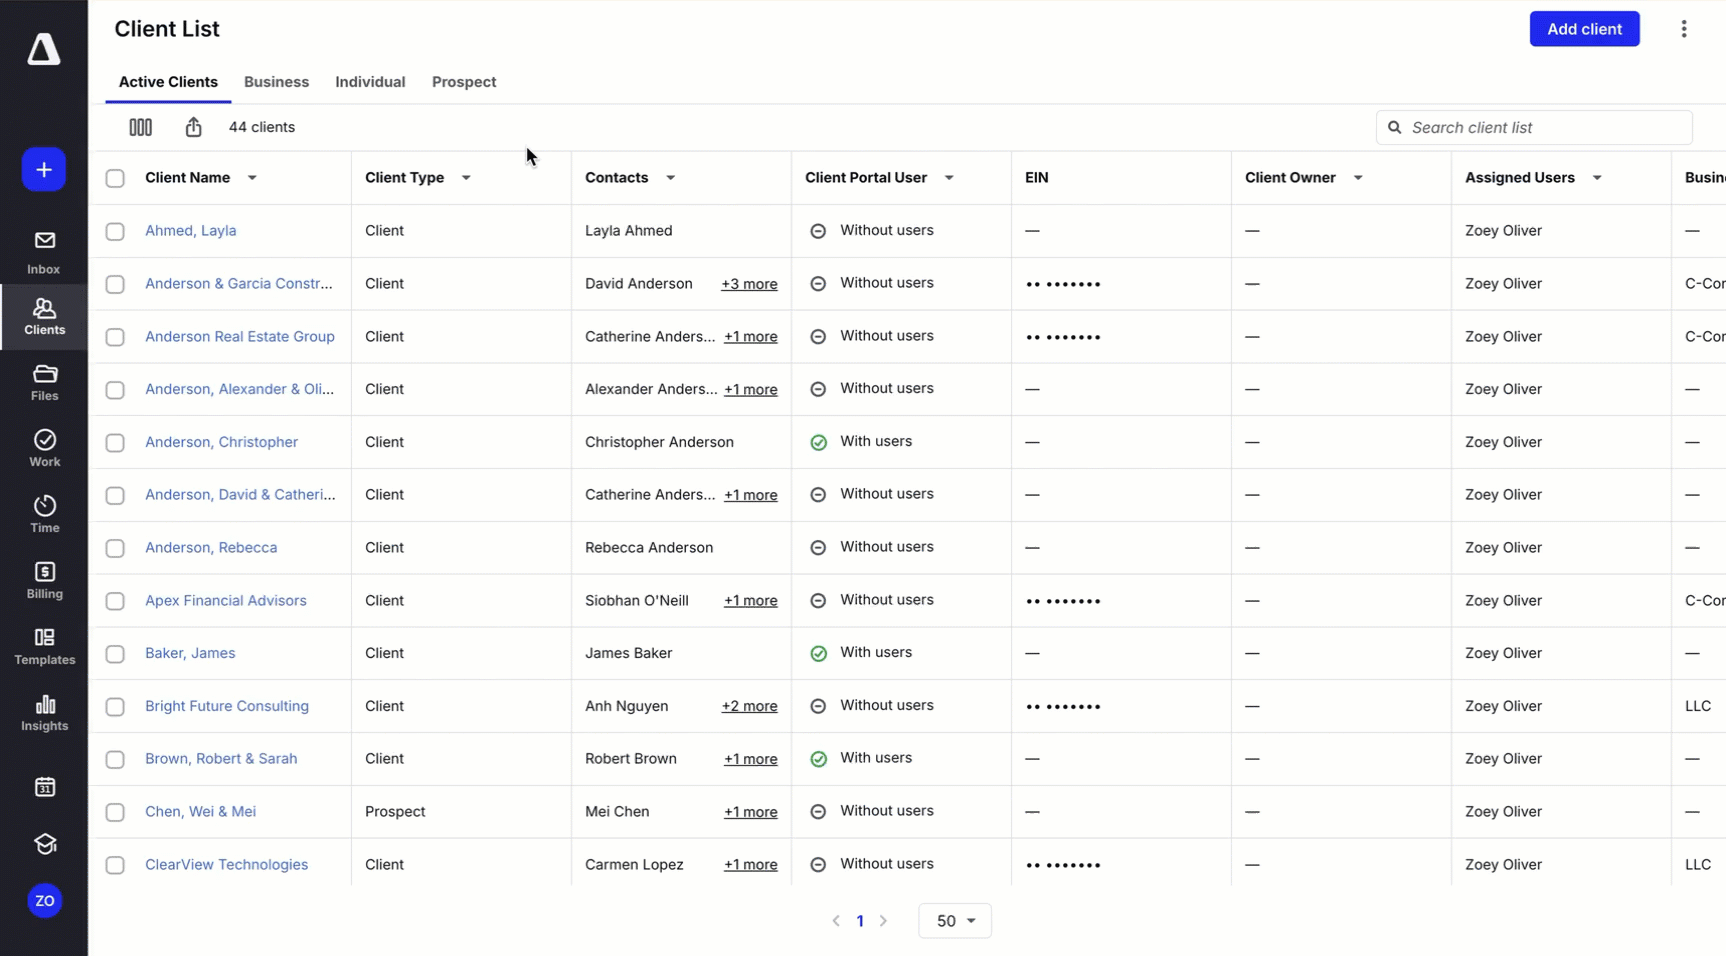Open Client Portal User column dropdown

[x=949, y=178]
